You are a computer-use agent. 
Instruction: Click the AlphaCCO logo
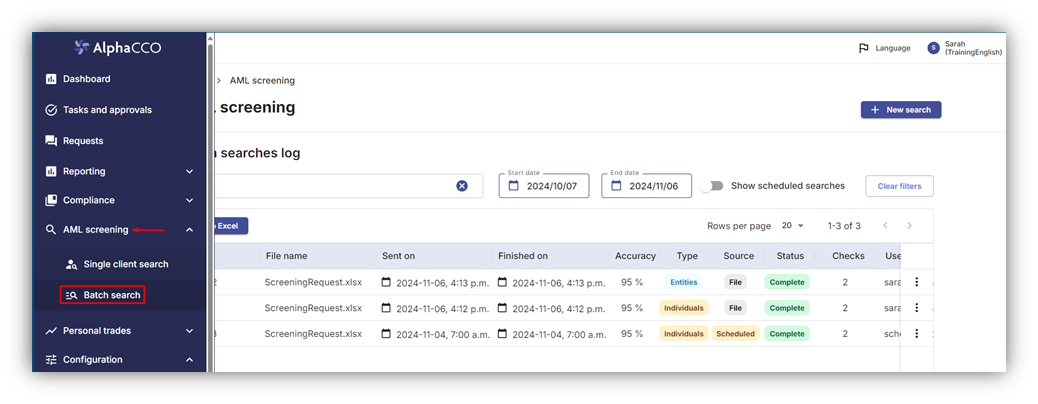click(x=118, y=48)
